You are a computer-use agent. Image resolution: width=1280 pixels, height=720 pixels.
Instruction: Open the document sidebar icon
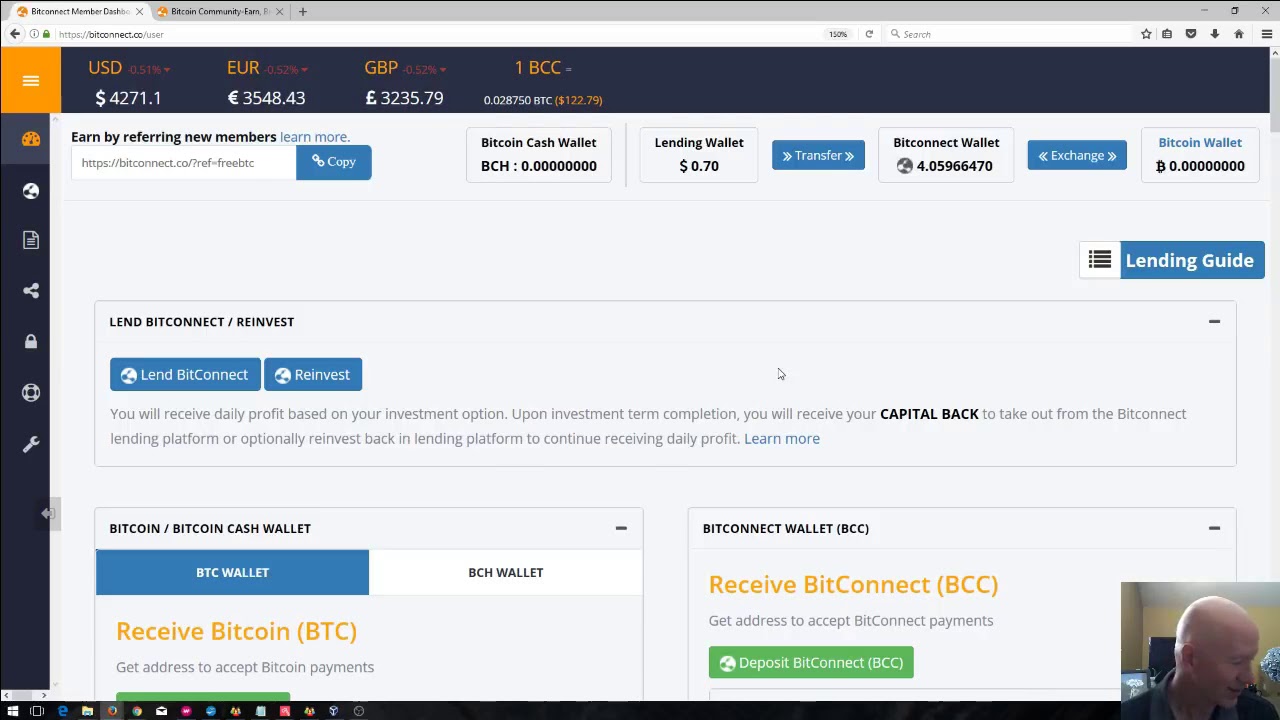(31, 240)
